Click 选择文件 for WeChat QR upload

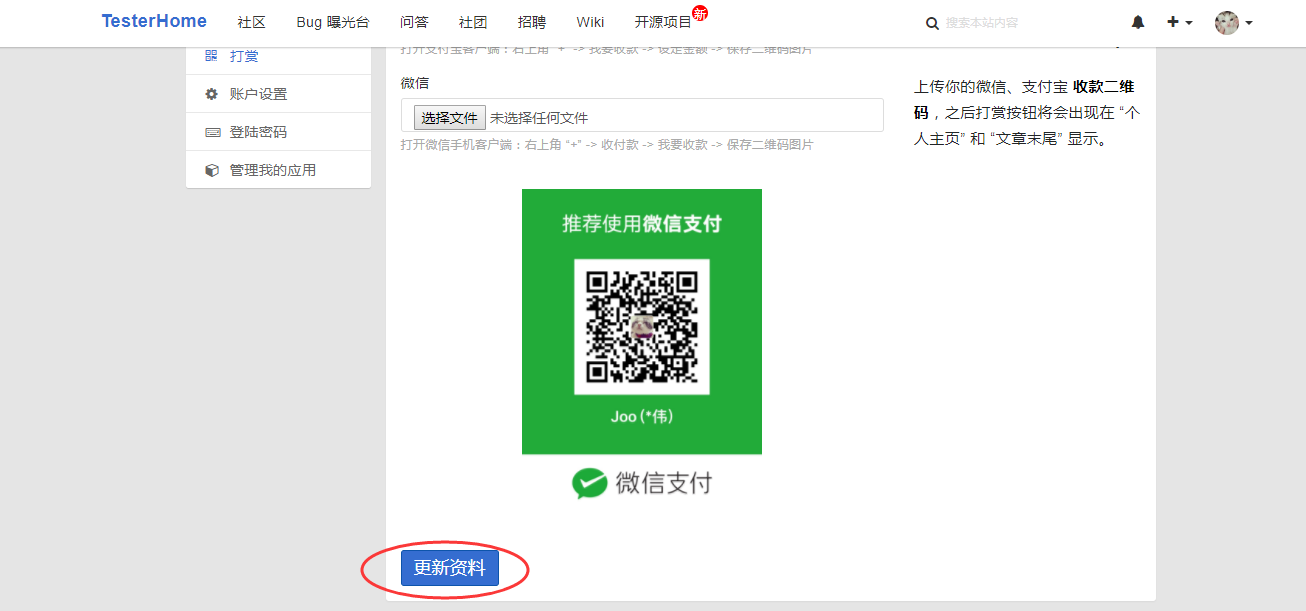tap(449, 118)
